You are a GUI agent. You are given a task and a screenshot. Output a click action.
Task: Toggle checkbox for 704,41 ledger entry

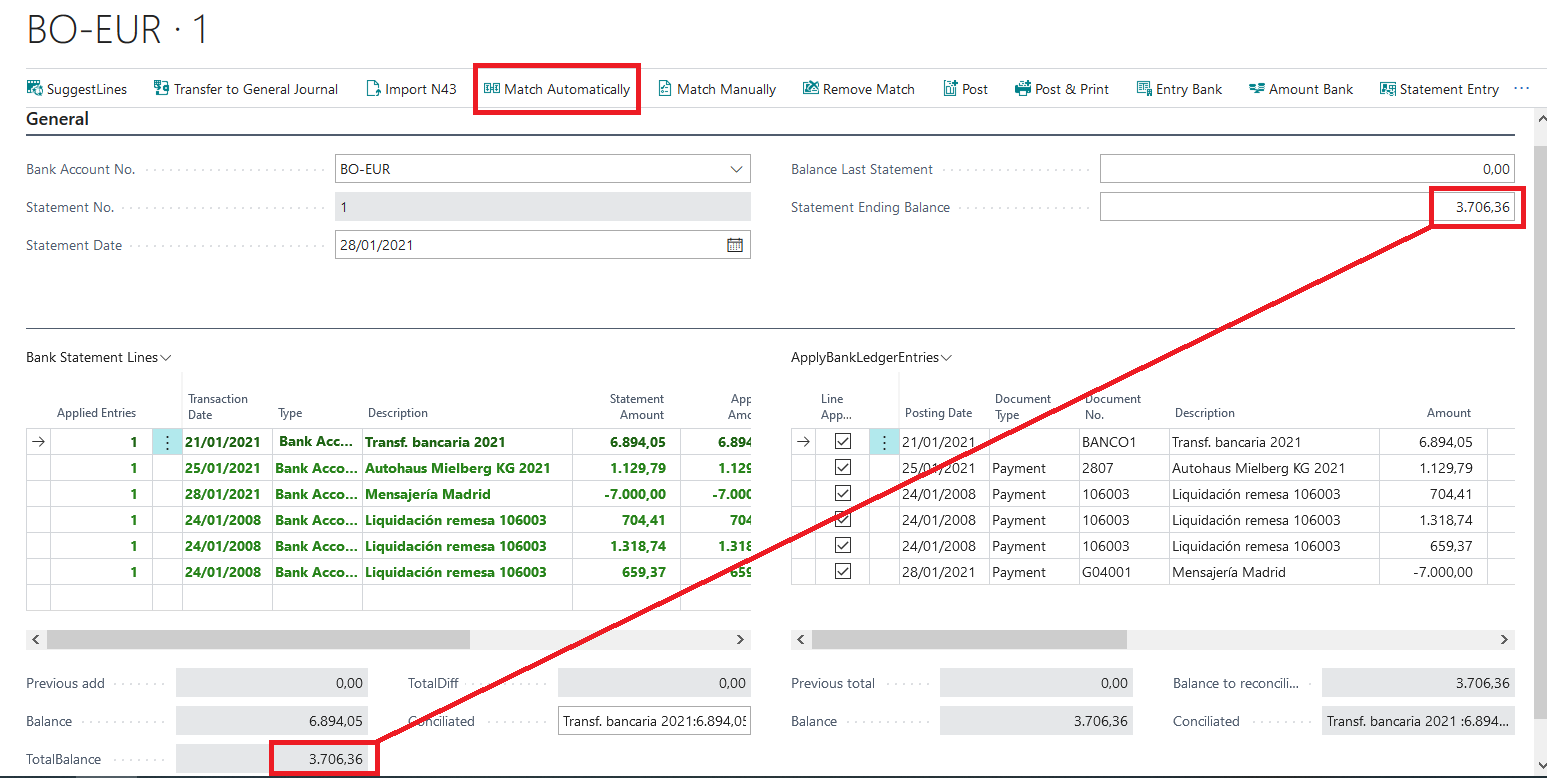tap(843, 494)
